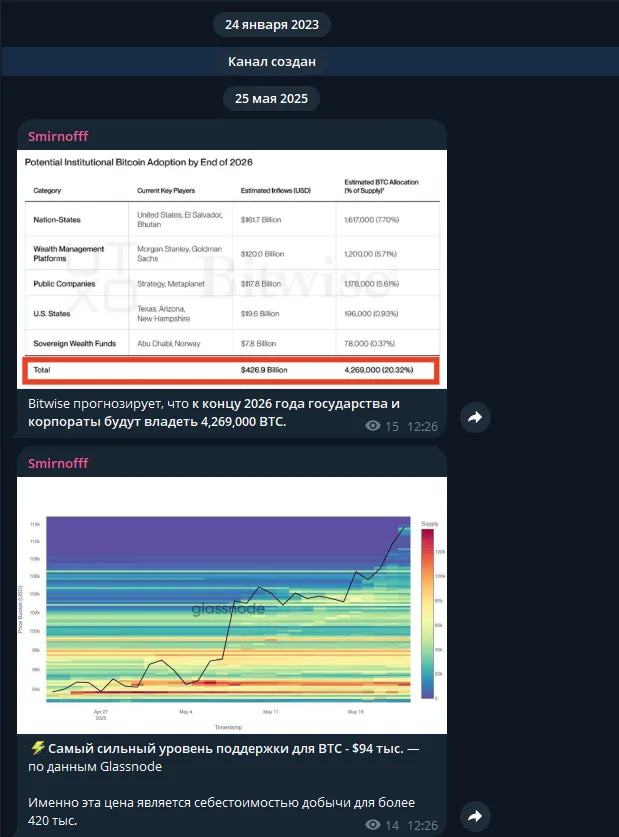Click the Supply color scale legend
The image size is (619, 837).
pyautogui.click(x=430, y=610)
